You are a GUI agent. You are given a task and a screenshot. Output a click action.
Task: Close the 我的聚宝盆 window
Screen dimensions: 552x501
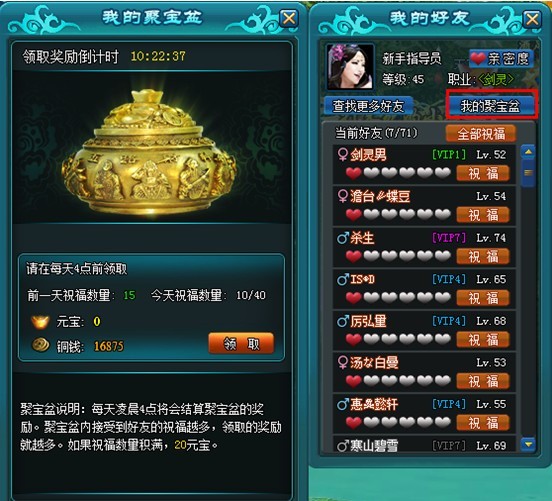[x=289, y=18]
